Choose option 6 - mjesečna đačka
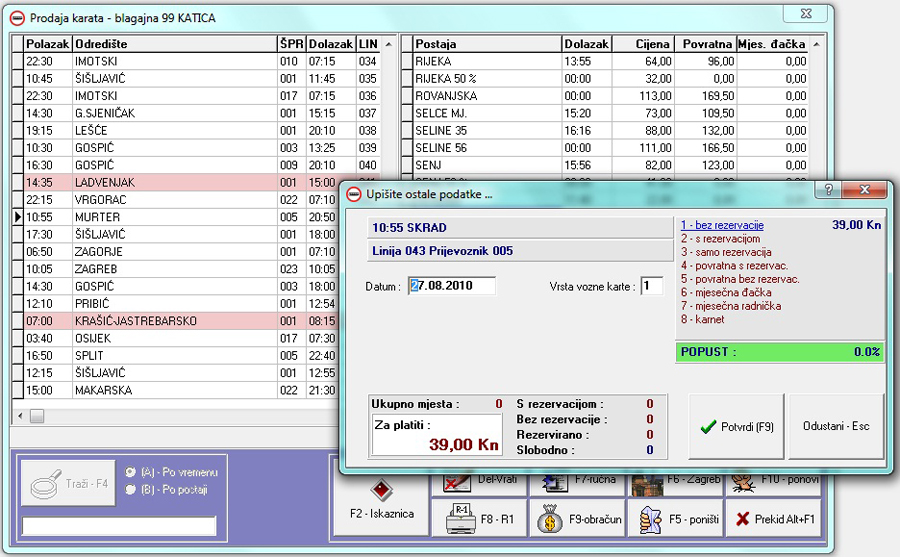900x557 pixels. pyautogui.click(x=726, y=292)
